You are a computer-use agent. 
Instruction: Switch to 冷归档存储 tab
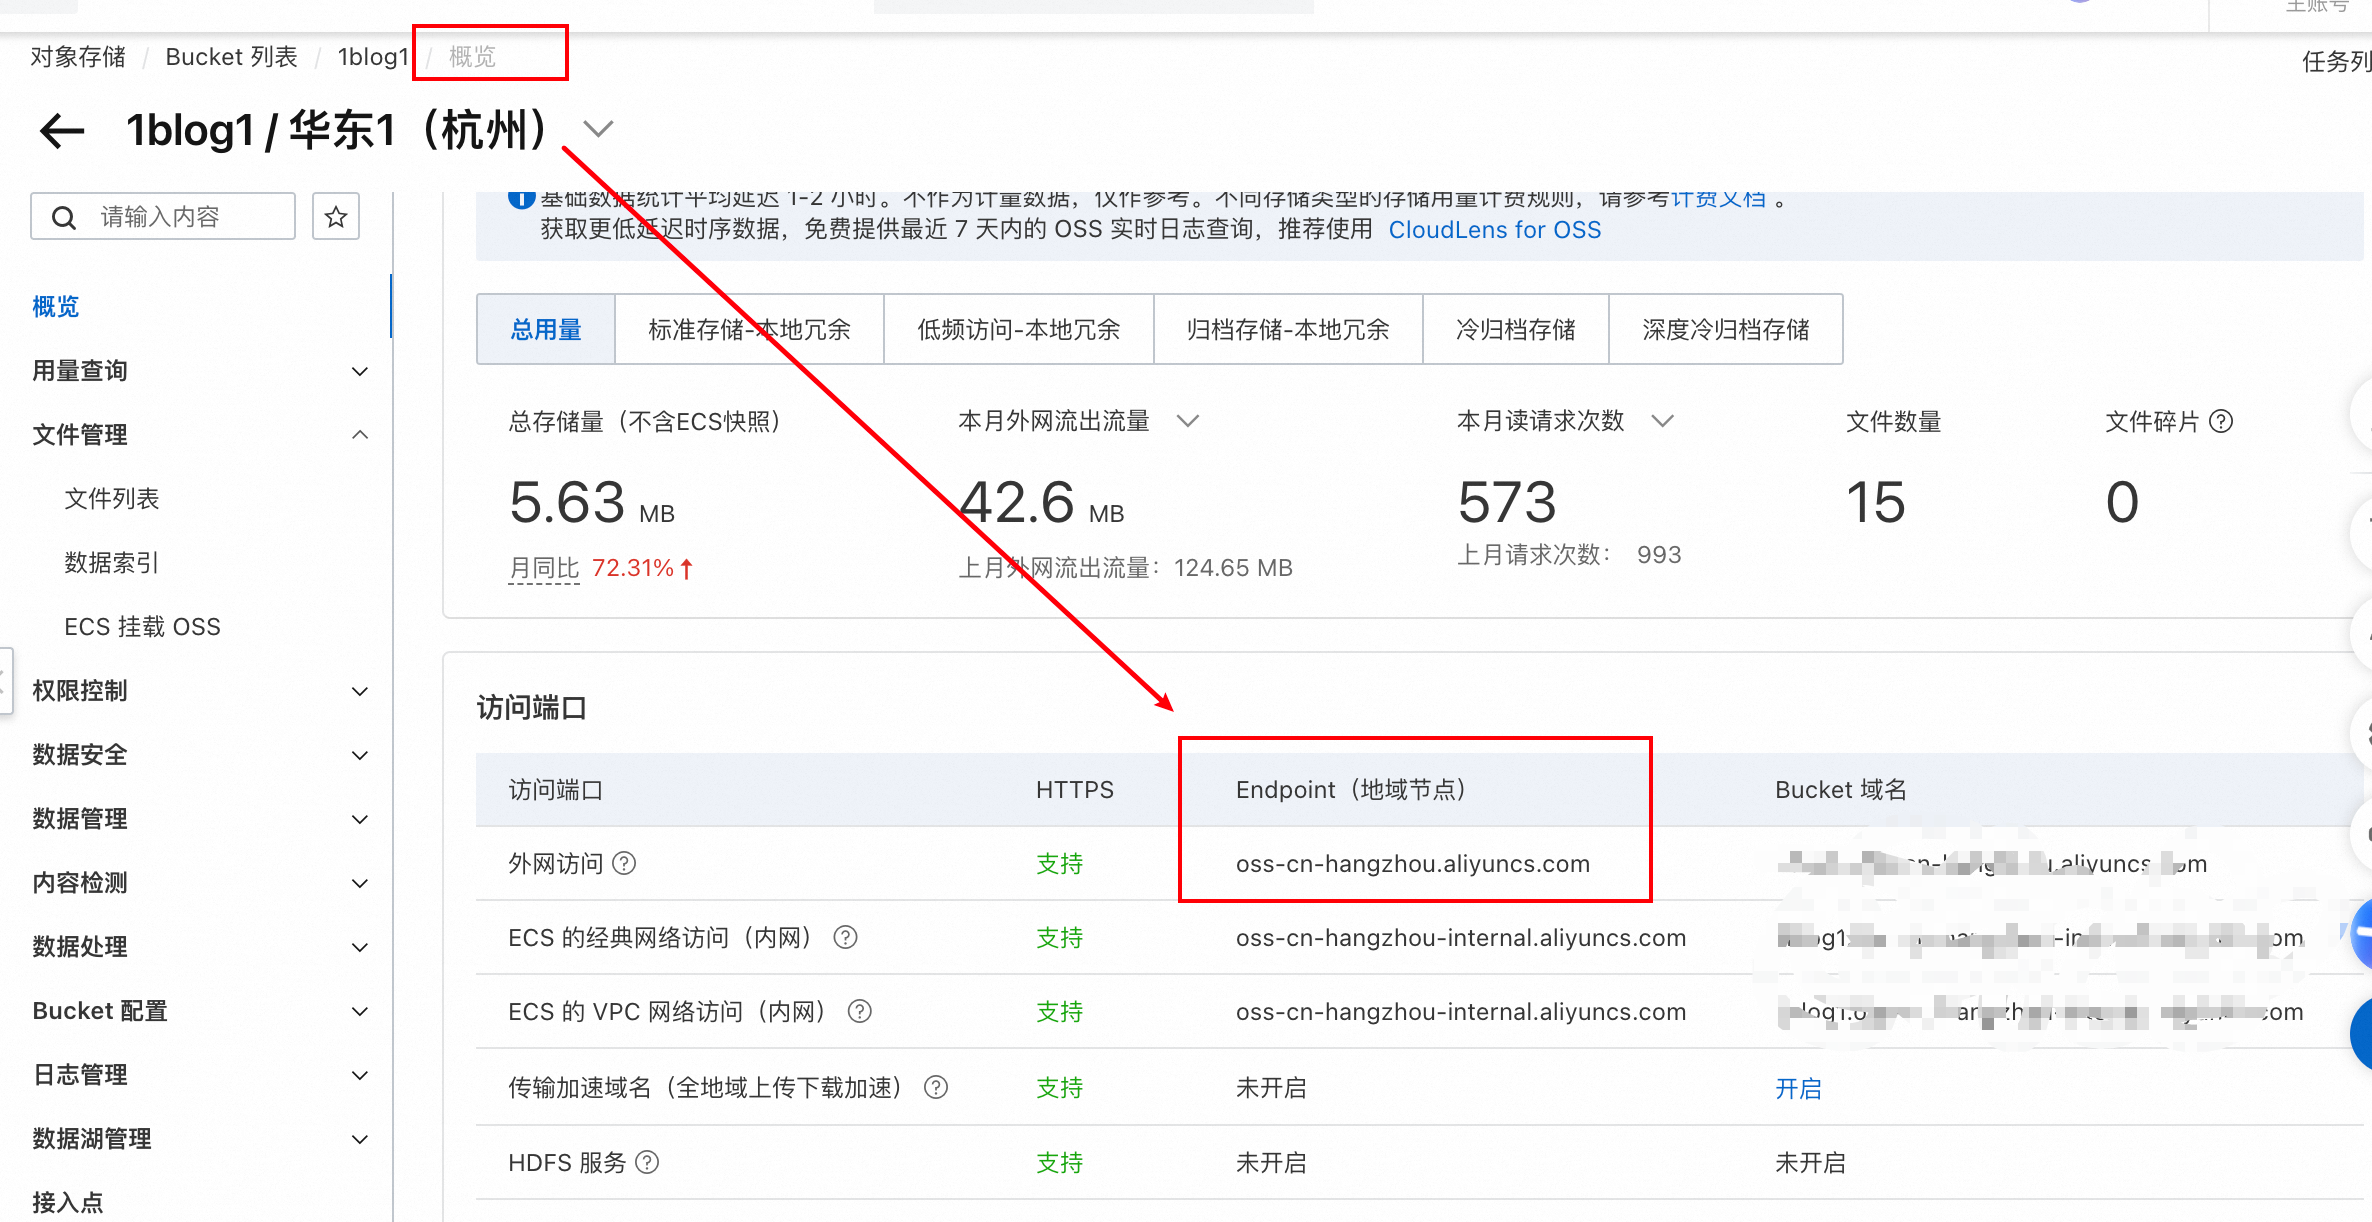pos(1515,329)
